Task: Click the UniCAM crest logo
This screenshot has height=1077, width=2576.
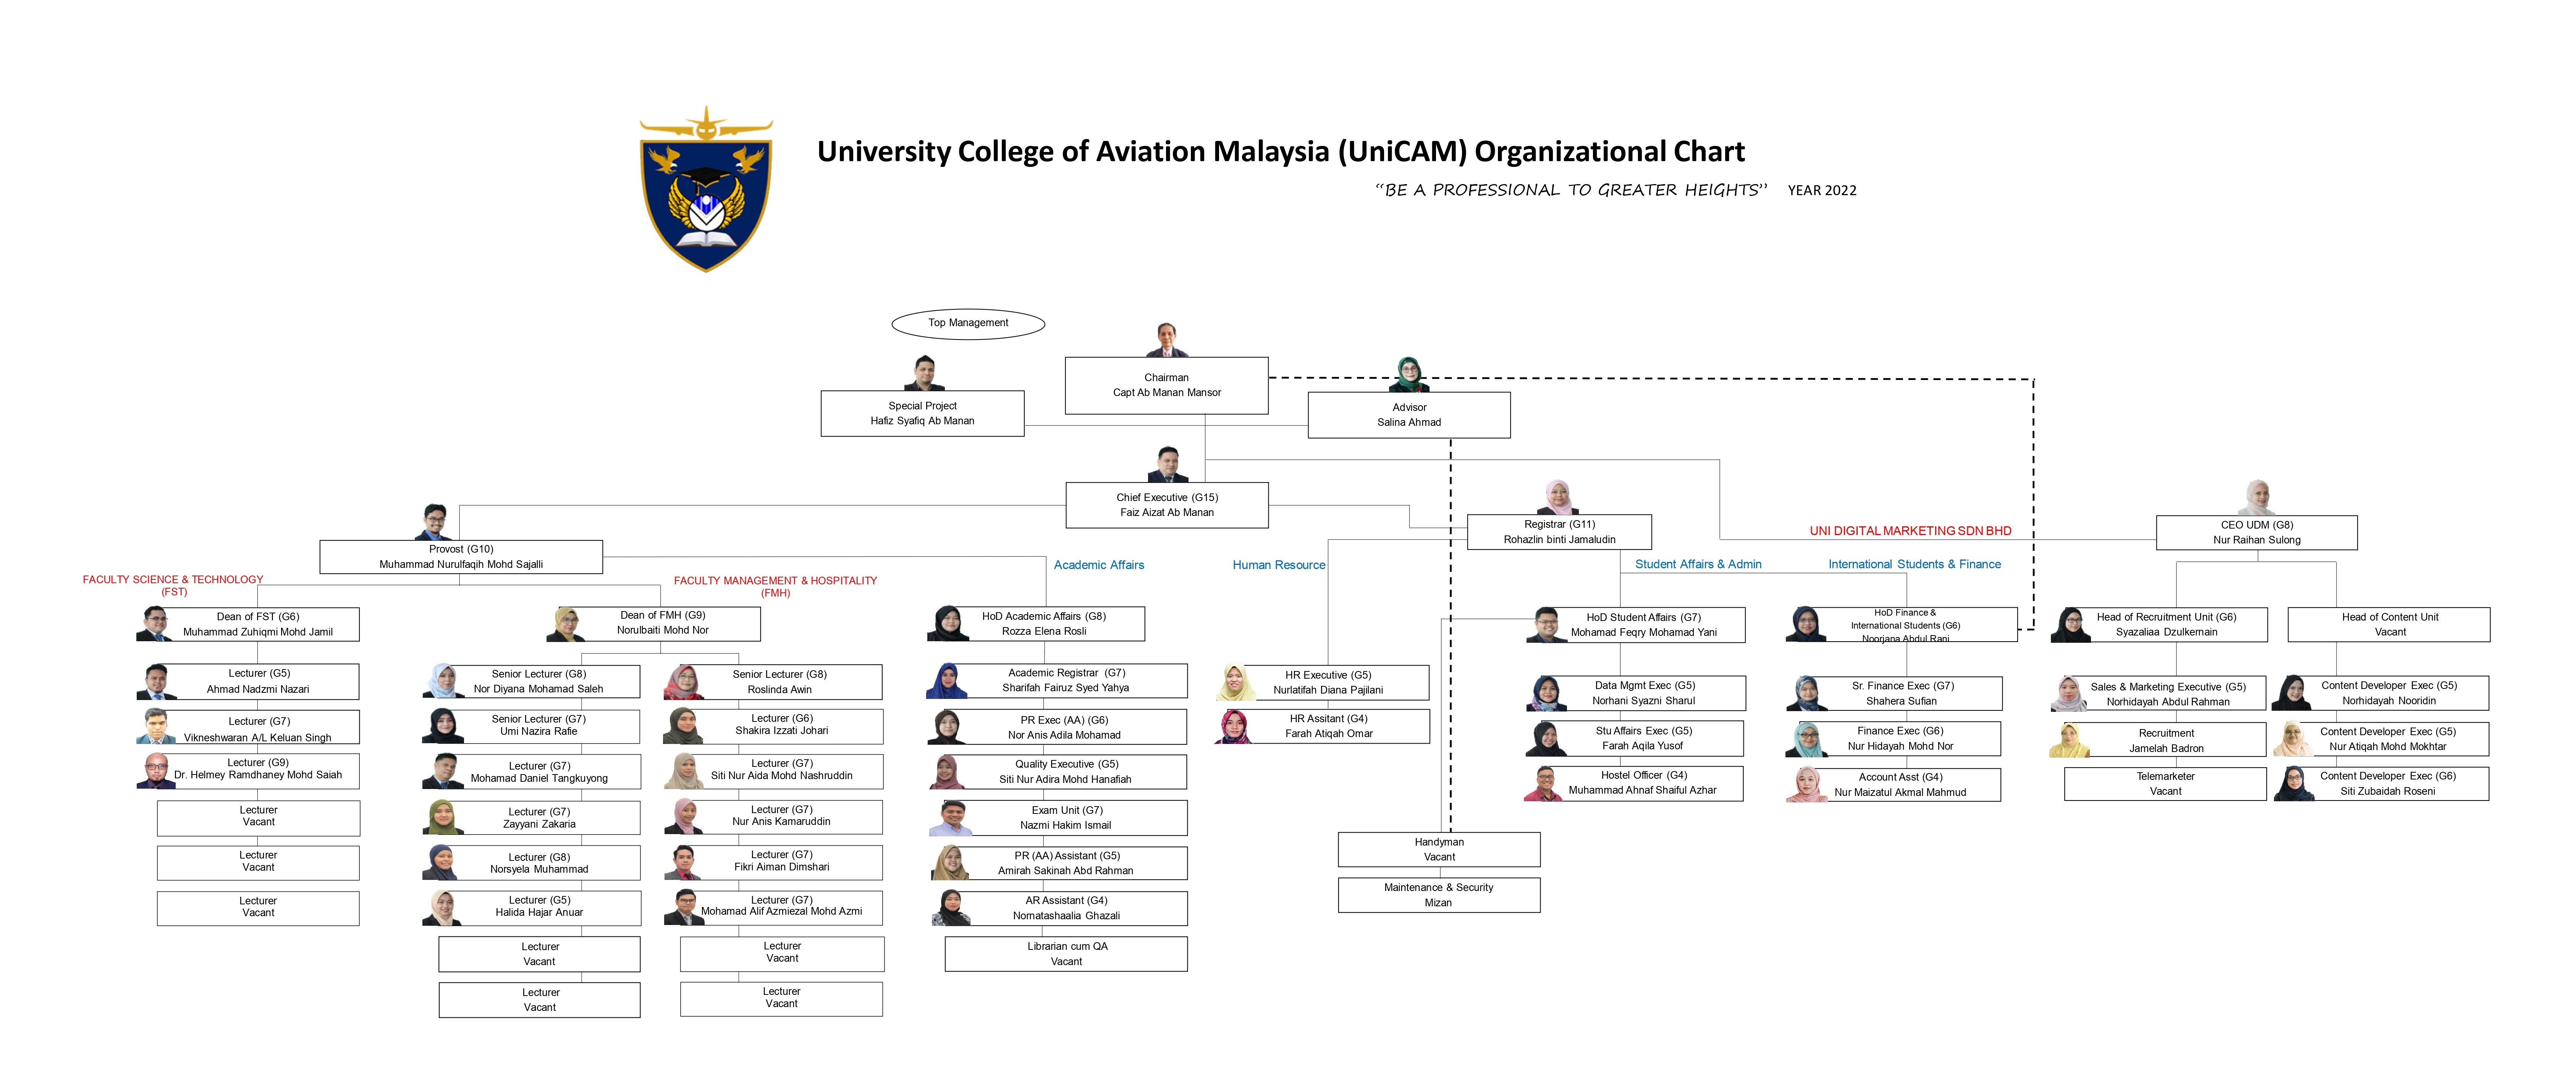Action: 706,189
